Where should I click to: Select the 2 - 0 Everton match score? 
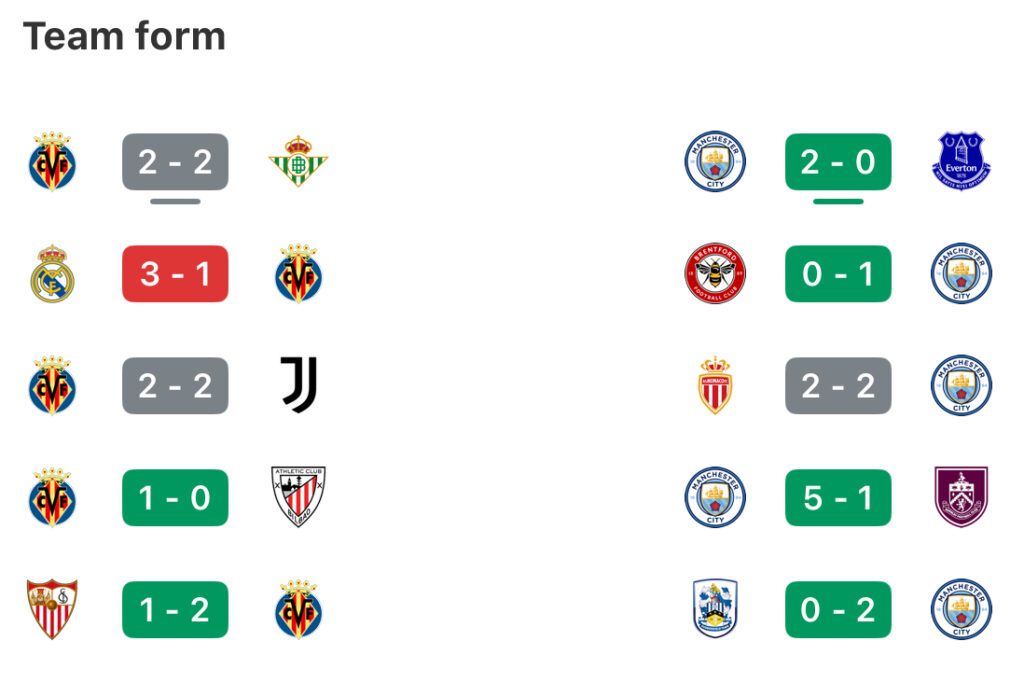click(838, 161)
